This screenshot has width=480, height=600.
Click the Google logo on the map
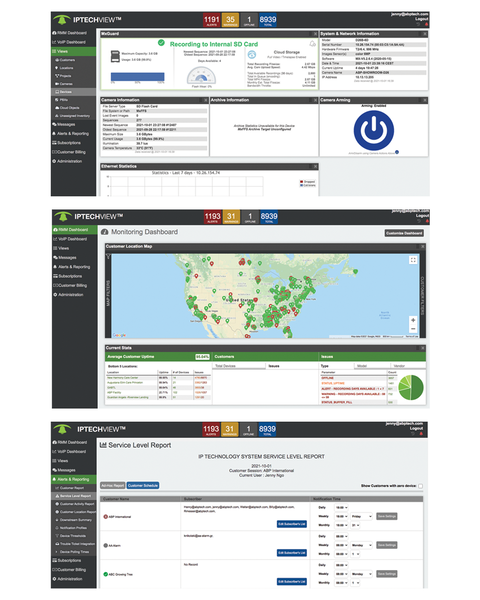click(119, 335)
